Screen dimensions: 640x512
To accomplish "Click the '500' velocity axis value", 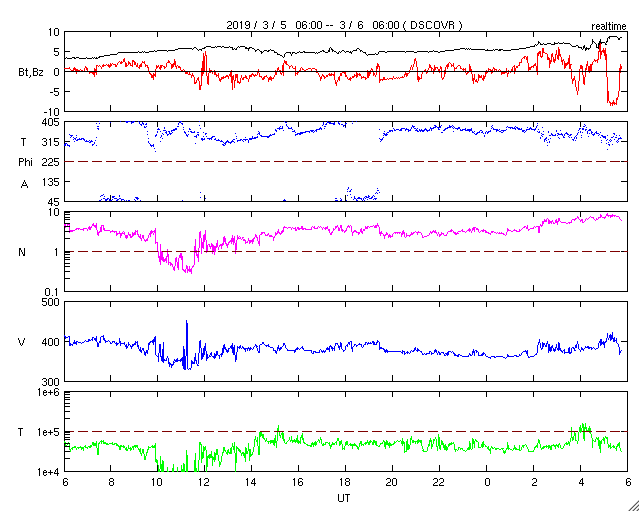I will [x=52, y=302].
